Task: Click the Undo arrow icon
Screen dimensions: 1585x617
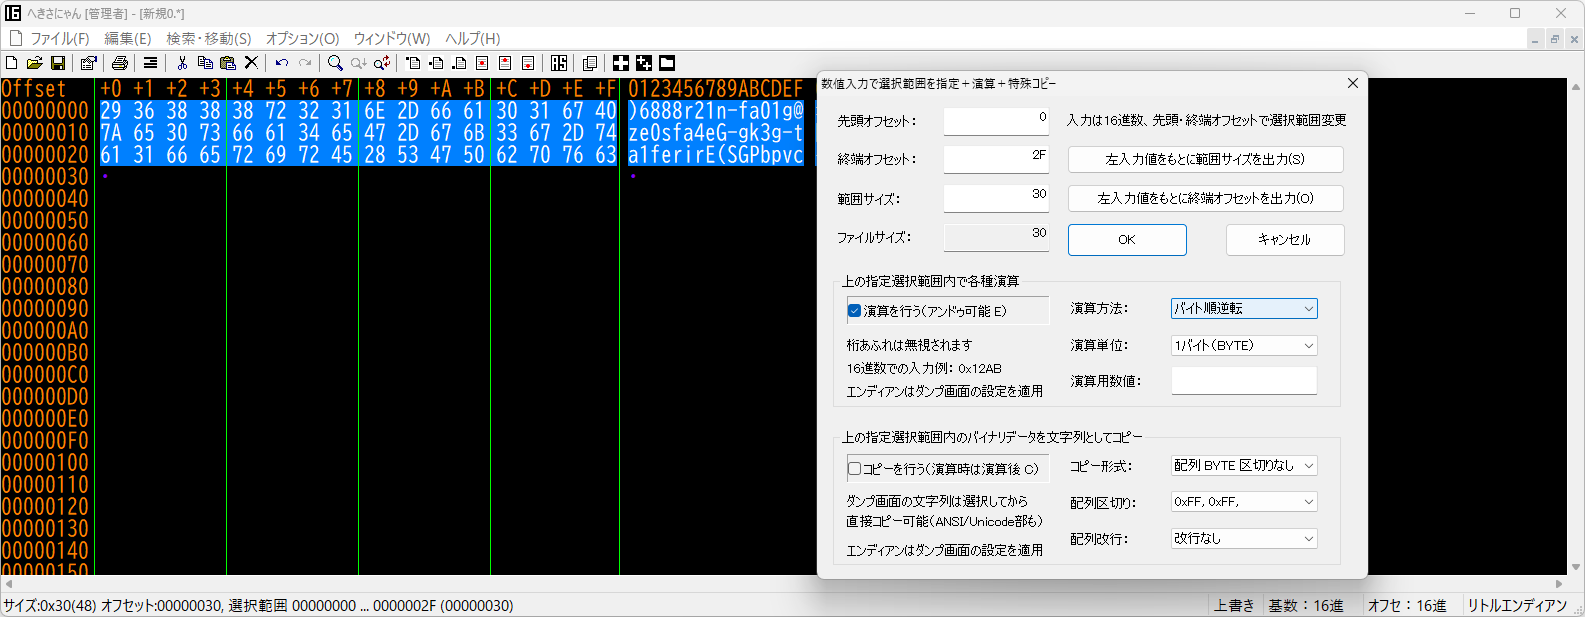Action: (282, 63)
